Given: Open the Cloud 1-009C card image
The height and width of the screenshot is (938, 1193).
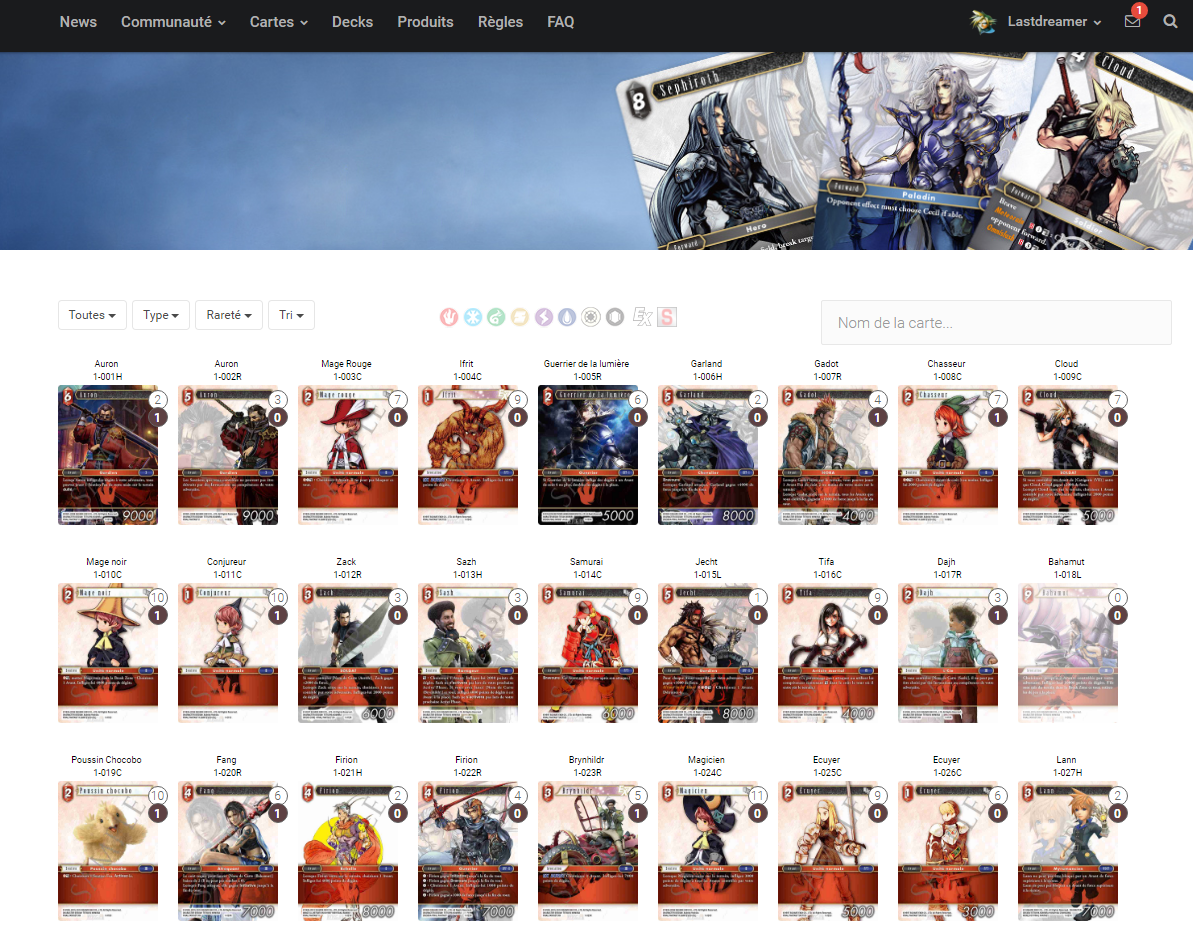Looking at the screenshot, I should coord(1068,455).
